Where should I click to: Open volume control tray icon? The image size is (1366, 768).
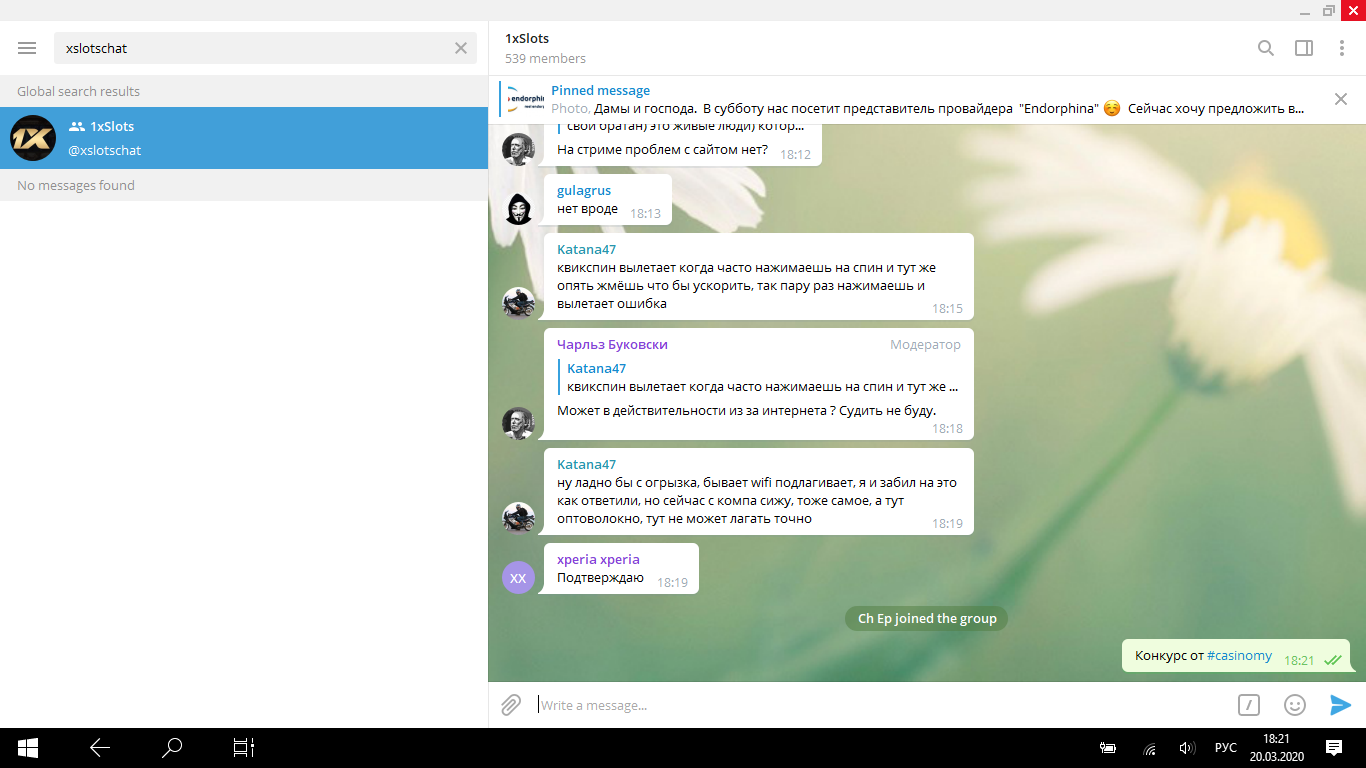[x=1187, y=748]
